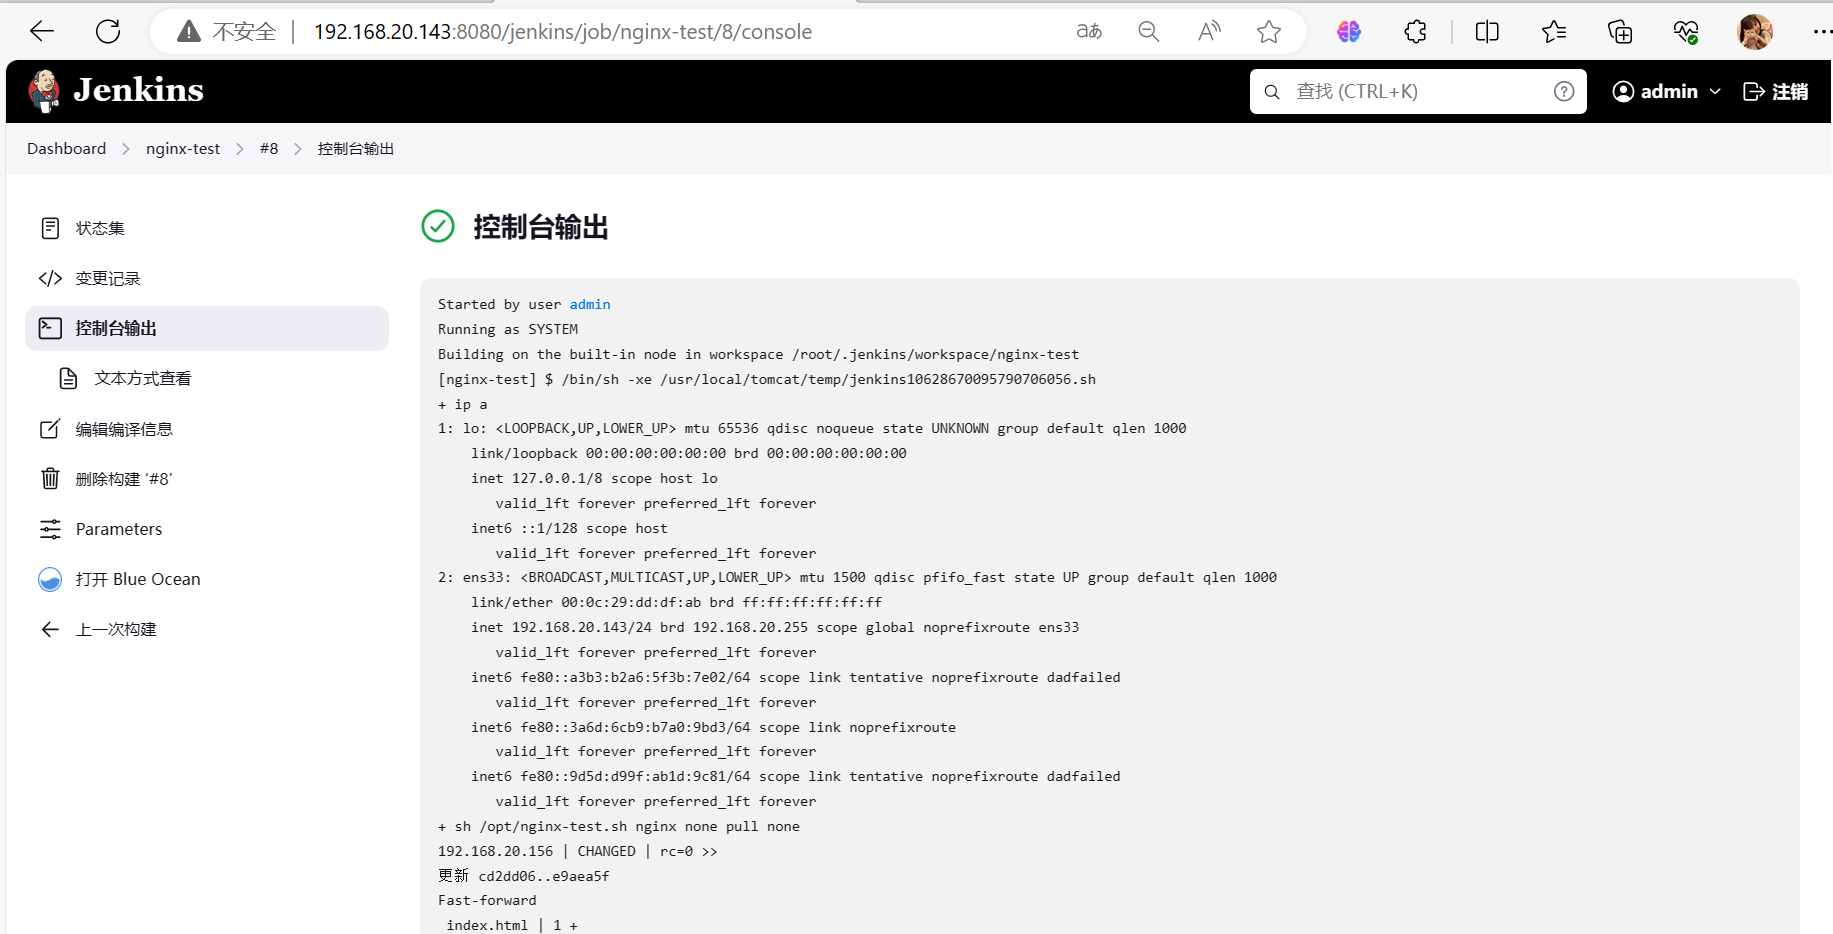Screen dimensions: 1833x934
Task: Open the Copilot brain icon in toolbar
Action: [1349, 32]
